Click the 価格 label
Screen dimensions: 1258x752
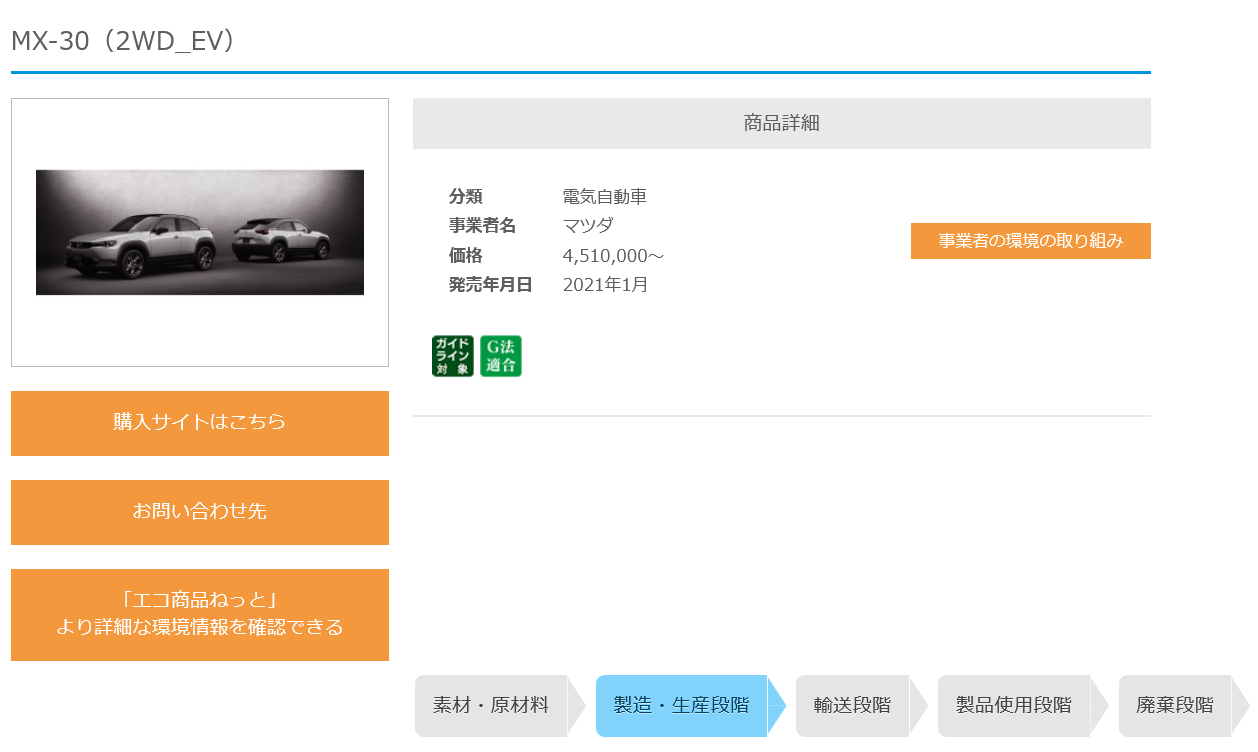466,256
